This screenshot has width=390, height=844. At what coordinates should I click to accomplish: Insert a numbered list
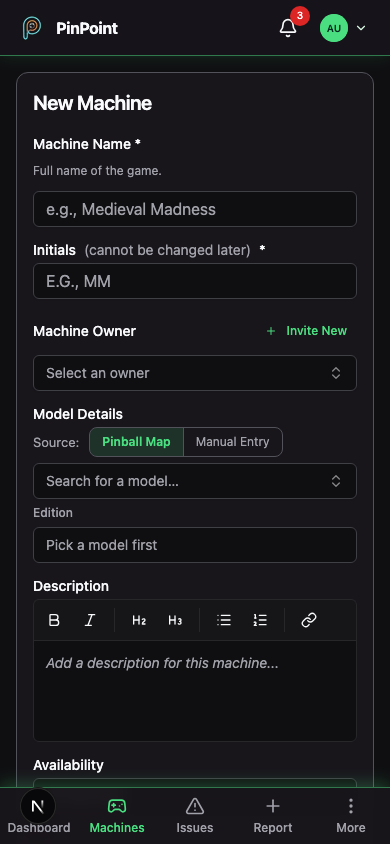[260, 620]
